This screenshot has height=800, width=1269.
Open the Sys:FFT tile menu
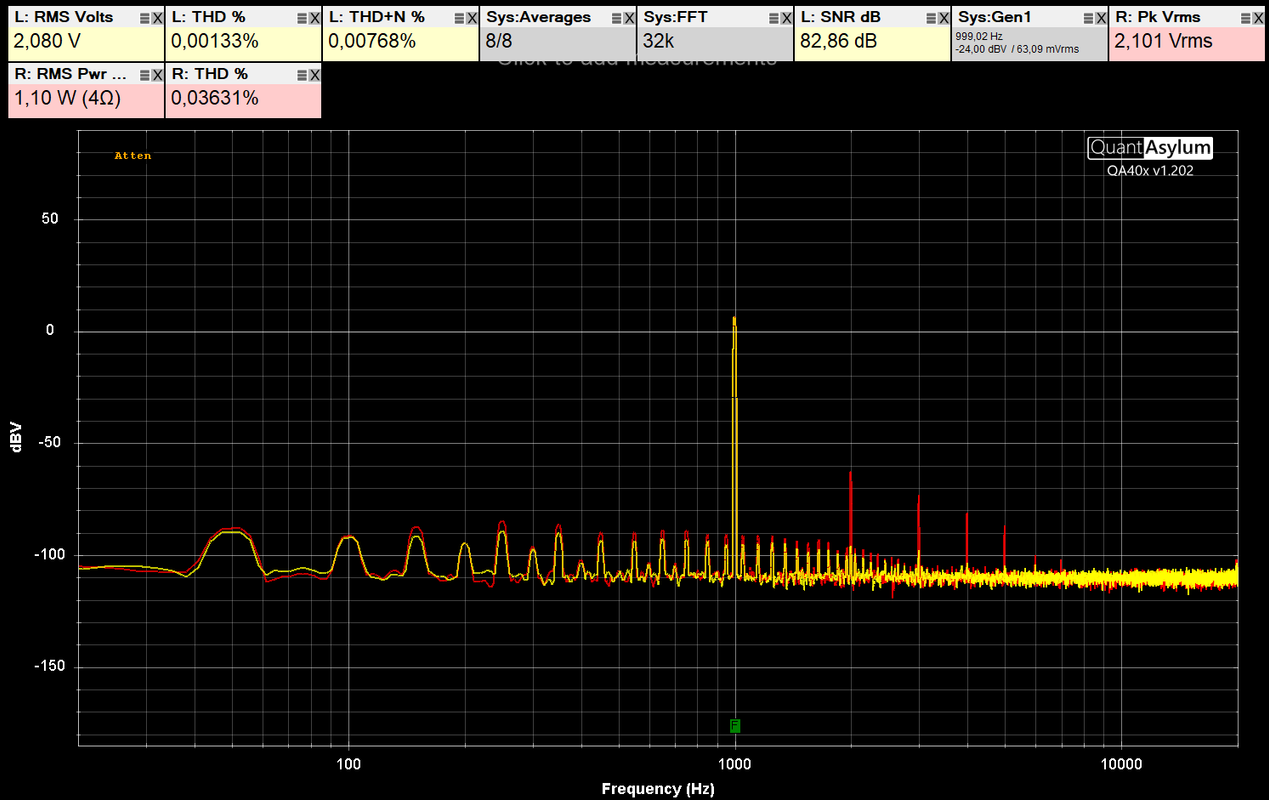(x=773, y=19)
